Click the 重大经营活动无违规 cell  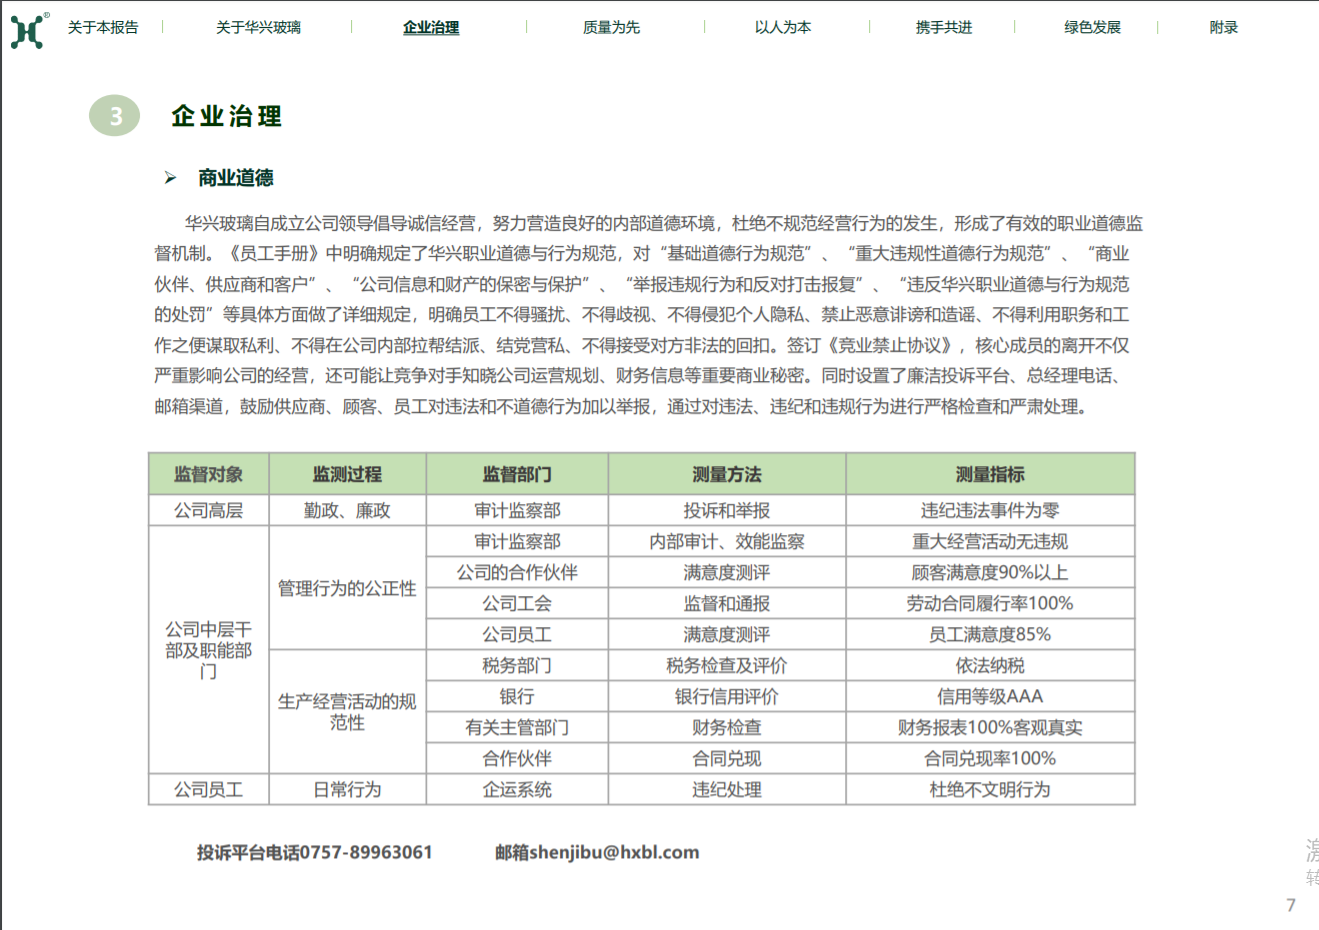point(990,541)
